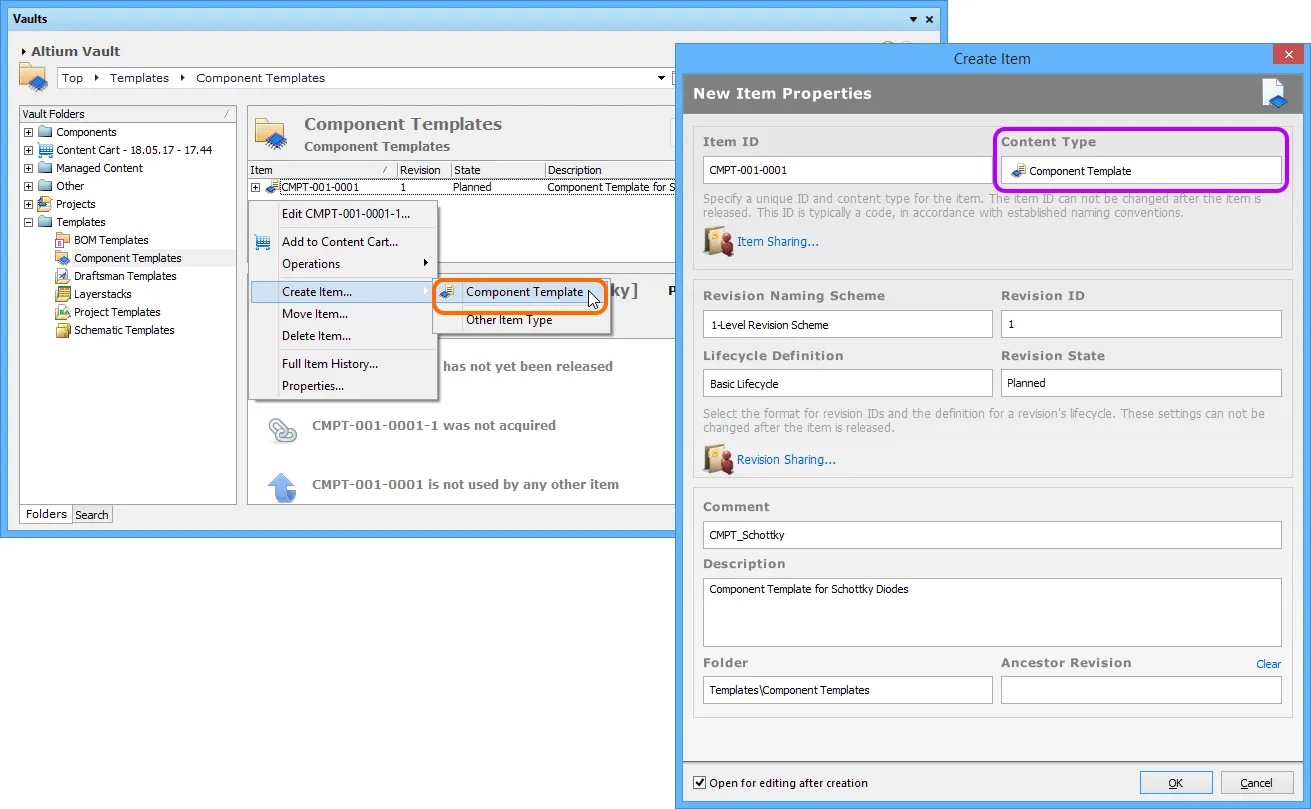Viewport: 1311px width, 809px height.
Task: Click the cart icon beside Add to Content Cart
Action: click(x=263, y=241)
